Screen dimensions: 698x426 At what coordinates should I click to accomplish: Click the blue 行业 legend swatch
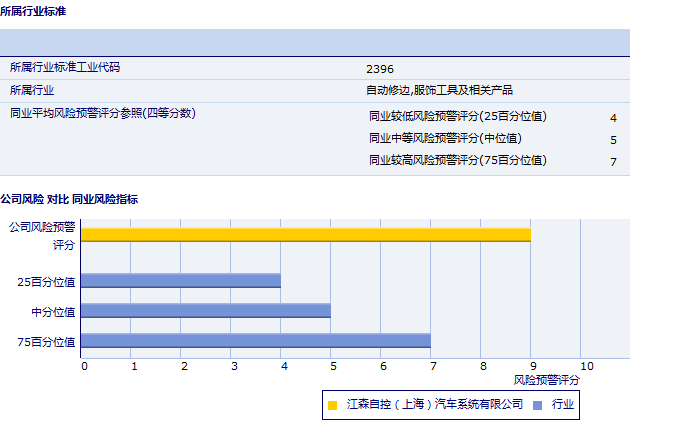[537, 405]
